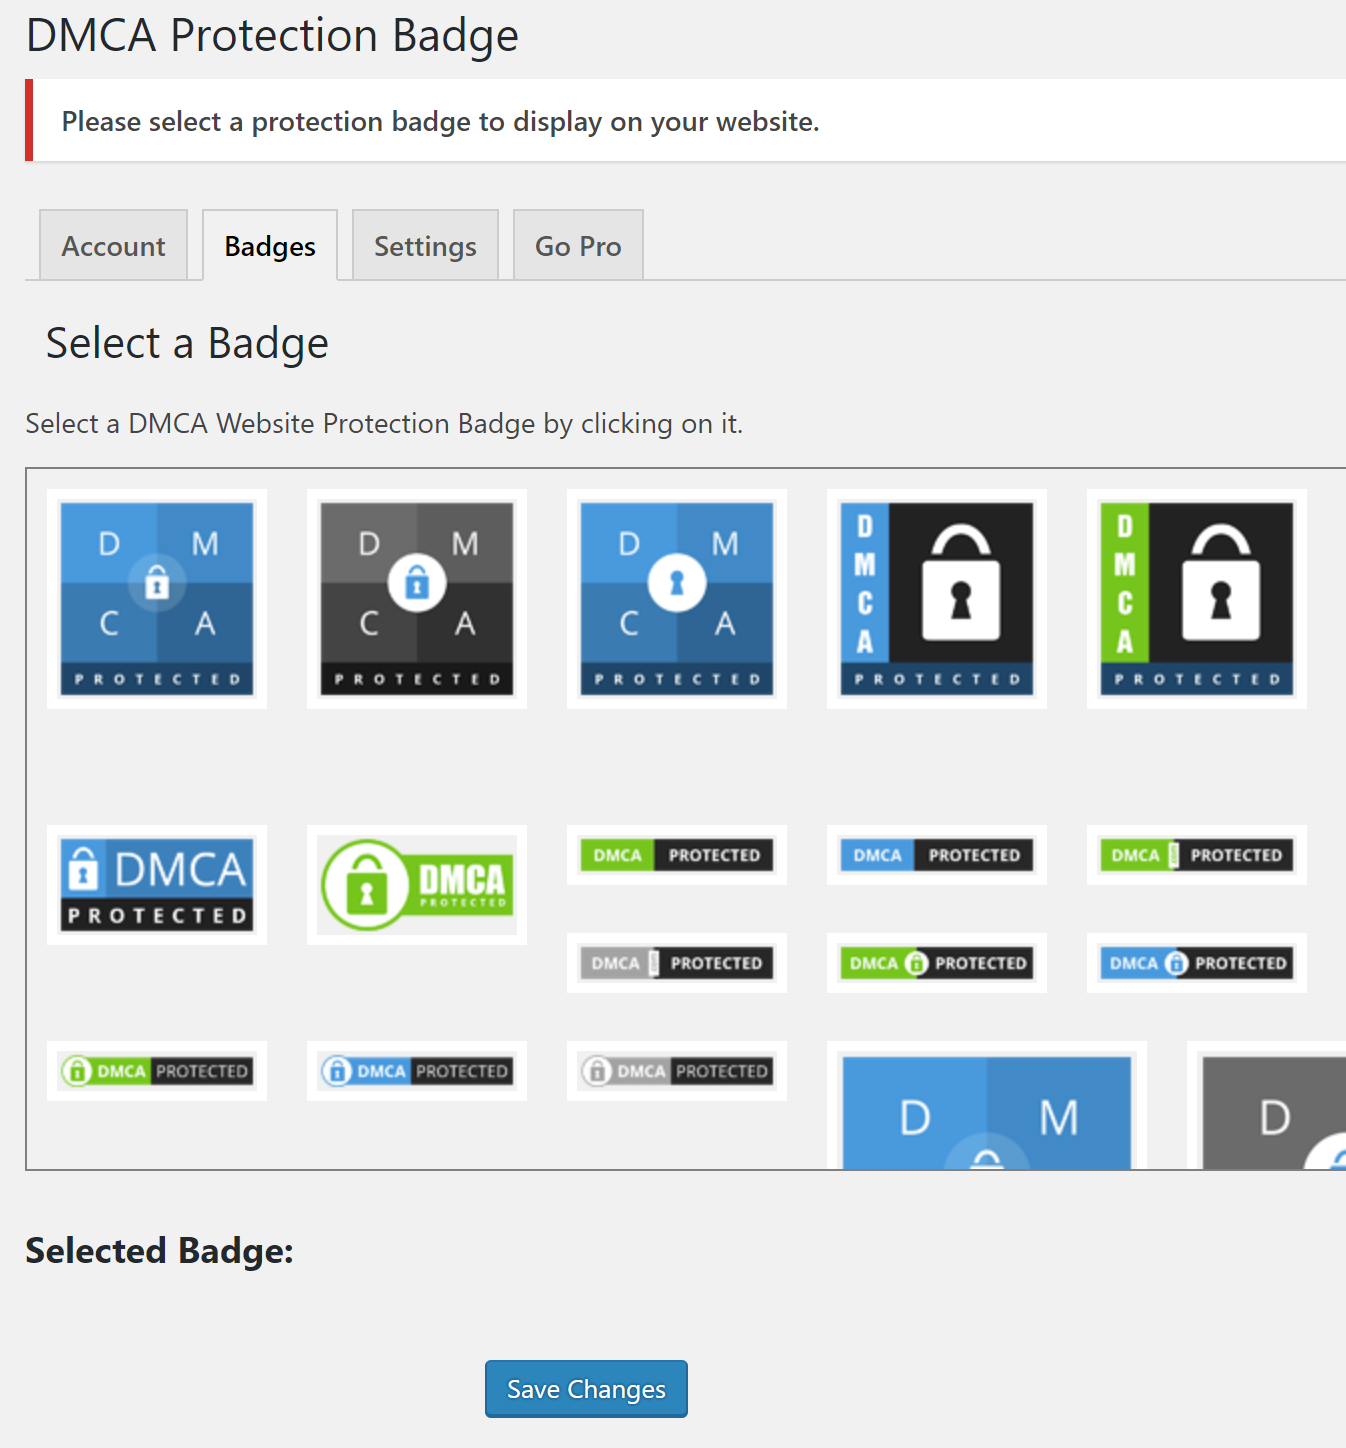Select the blue square DMCA badge with faded lock
This screenshot has height=1448, width=1346.
157,598
